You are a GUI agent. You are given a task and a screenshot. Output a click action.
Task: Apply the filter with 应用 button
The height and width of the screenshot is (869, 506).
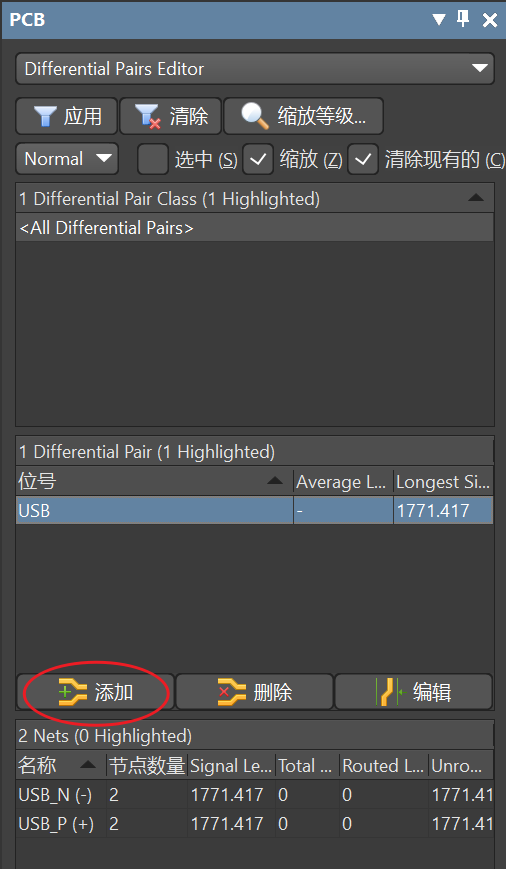click(x=67, y=116)
